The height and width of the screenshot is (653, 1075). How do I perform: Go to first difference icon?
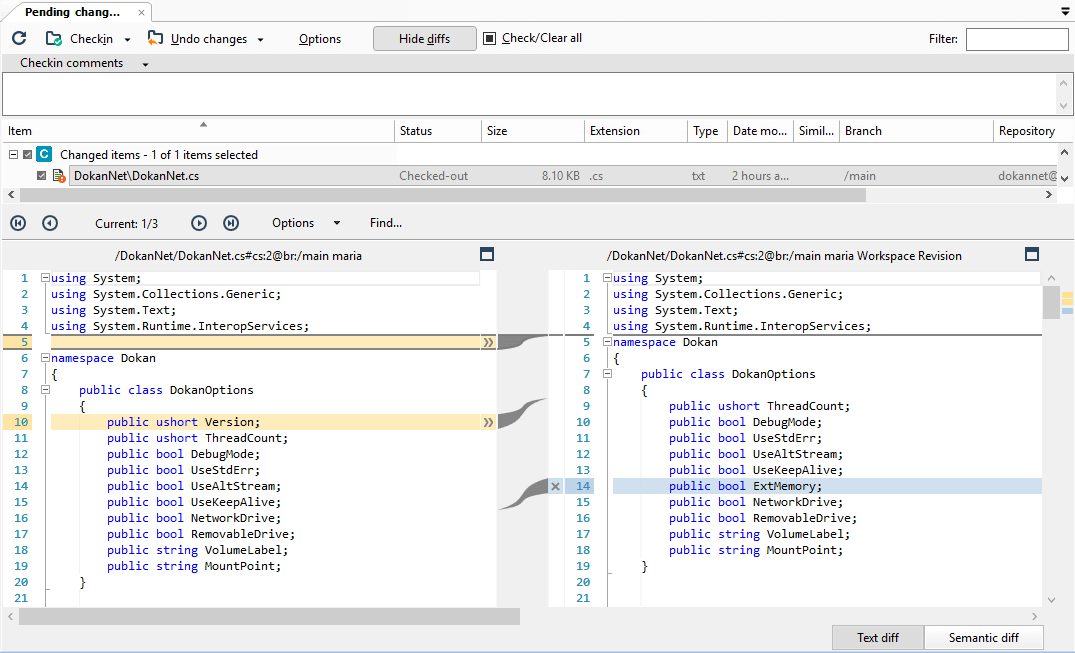[19, 223]
